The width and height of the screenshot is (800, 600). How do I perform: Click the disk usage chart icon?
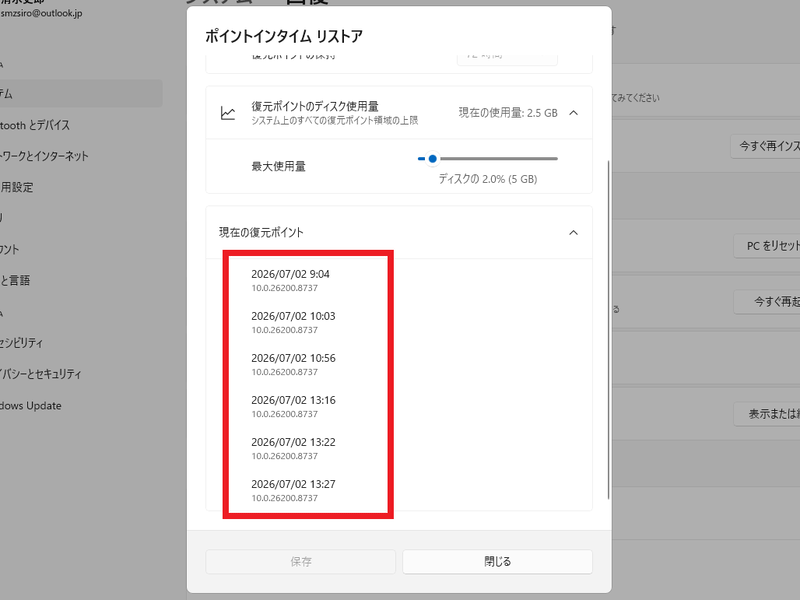(x=228, y=113)
